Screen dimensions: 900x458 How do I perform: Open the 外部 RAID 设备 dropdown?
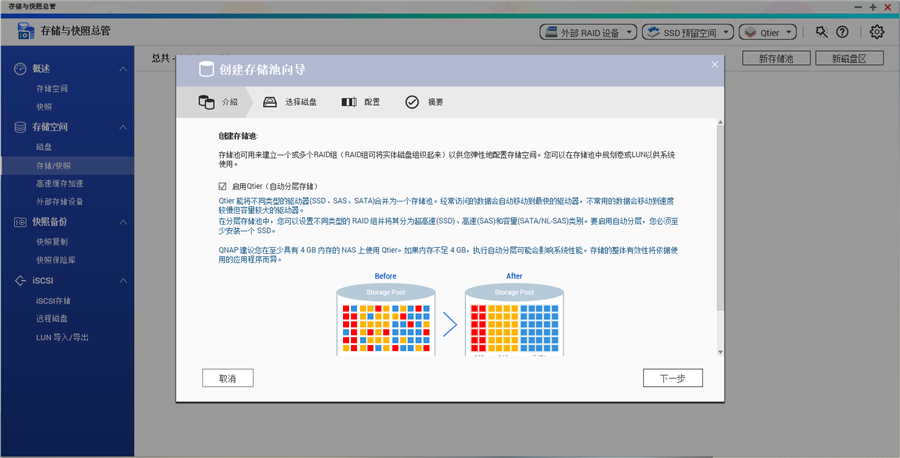click(587, 32)
